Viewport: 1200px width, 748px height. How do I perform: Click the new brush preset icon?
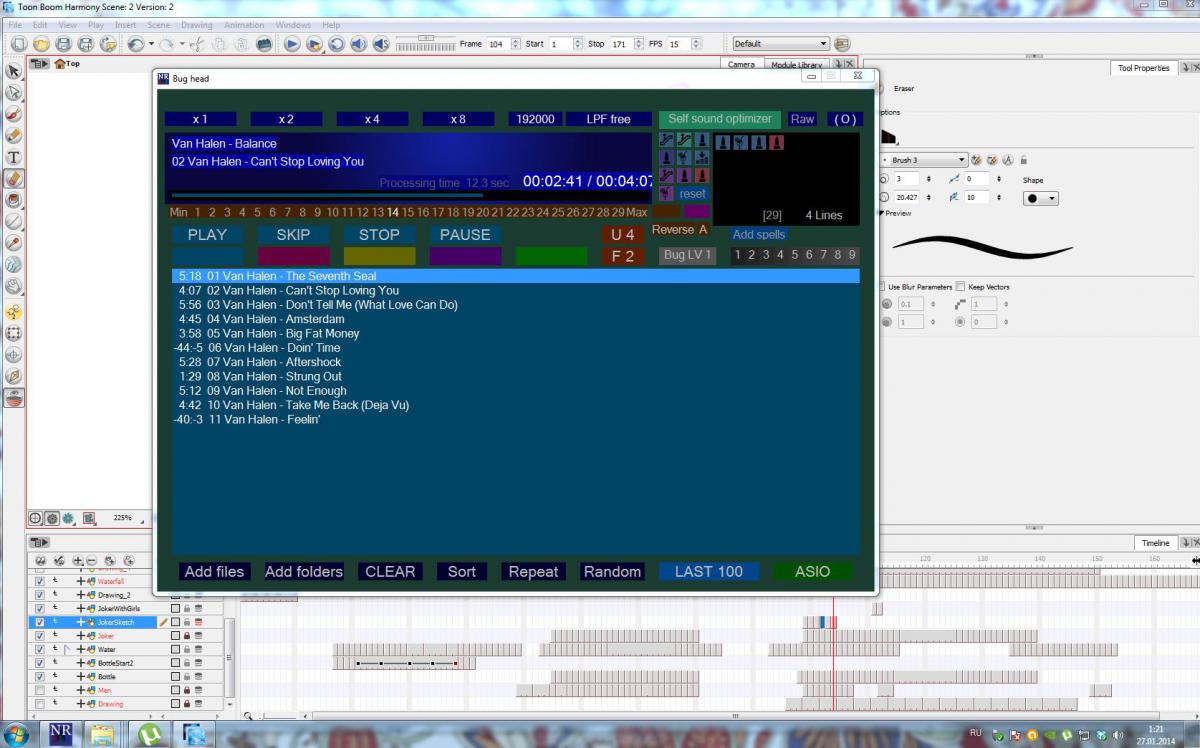(977, 160)
